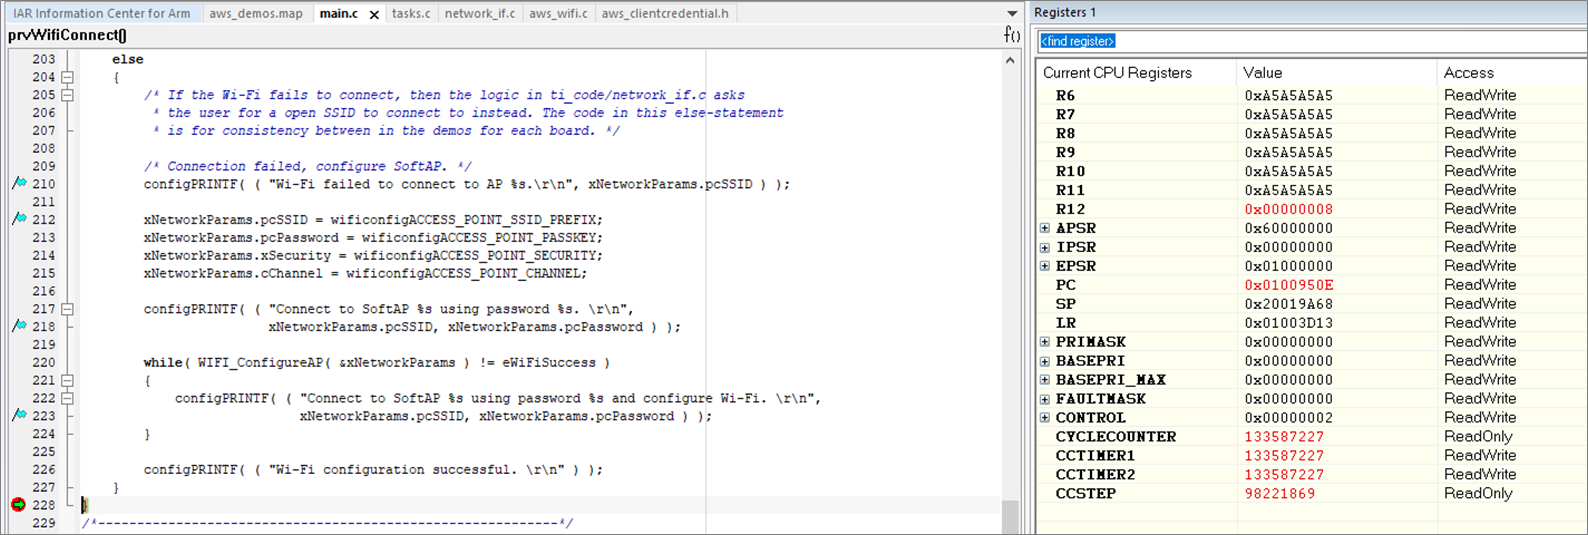Select the CCTIMER1 value 133587227
Viewport: 1588px width, 535px height.
click(1284, 456)
